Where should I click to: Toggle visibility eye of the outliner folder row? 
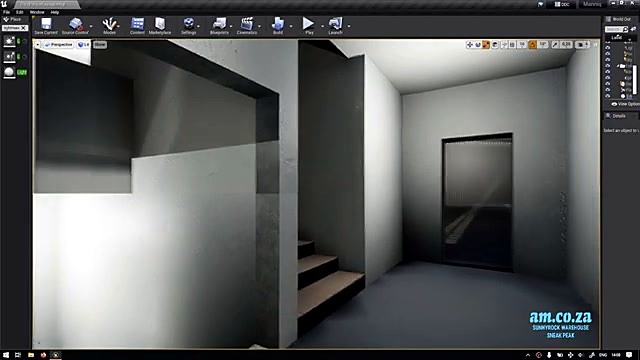pos(608,66)
